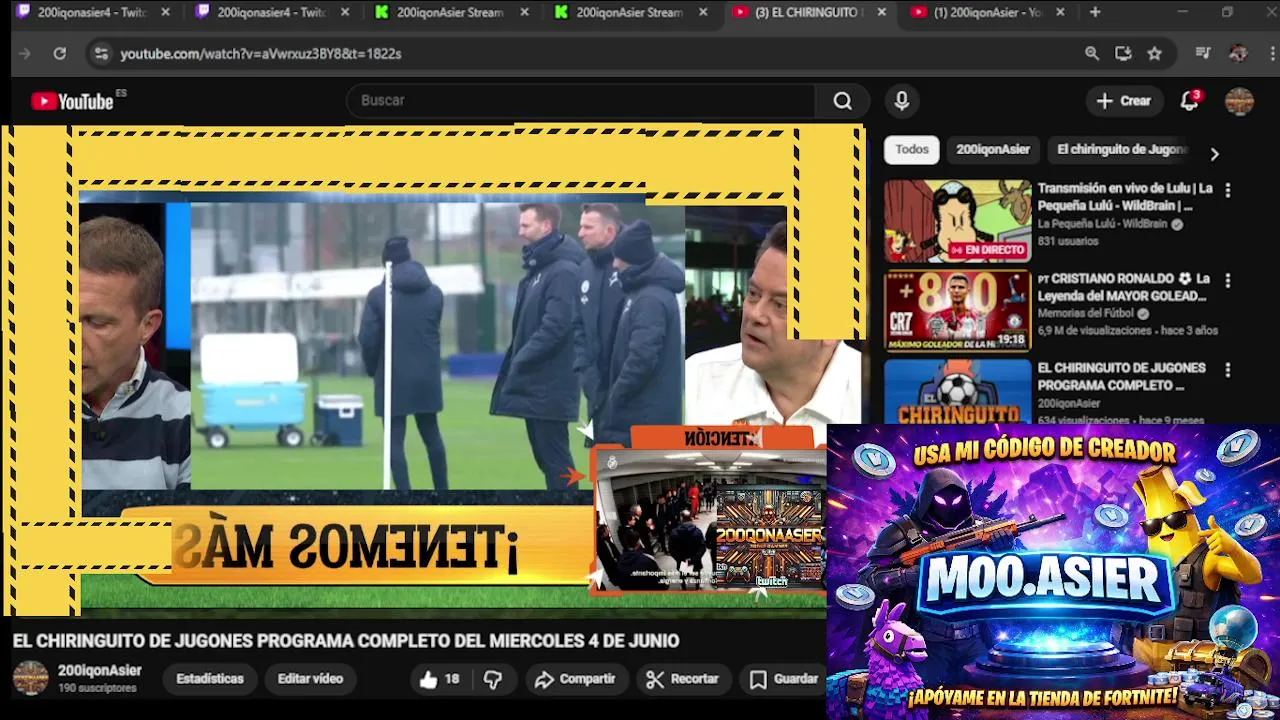Image resolution: width=1280 pixels, height=720 pixels.
Task: Click the Editar vídeo button
Action: pos(310,679)
